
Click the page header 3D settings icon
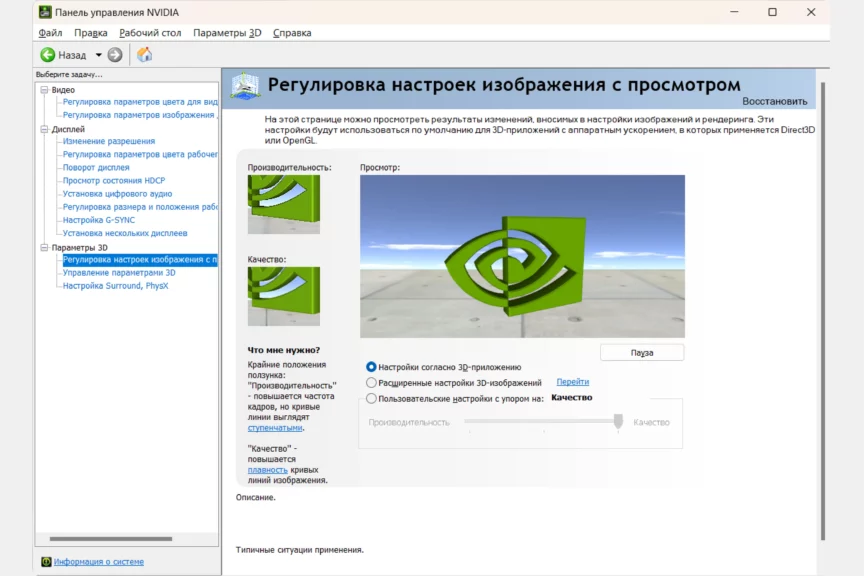coord(245,86)
